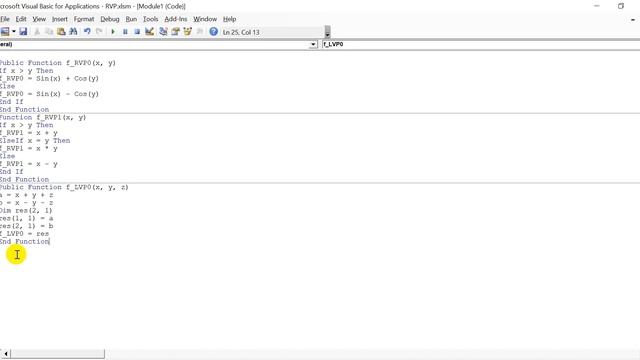Click the procedure box showing f_LVP0
This screenshot has height=360, width=640.
(481, 44)
